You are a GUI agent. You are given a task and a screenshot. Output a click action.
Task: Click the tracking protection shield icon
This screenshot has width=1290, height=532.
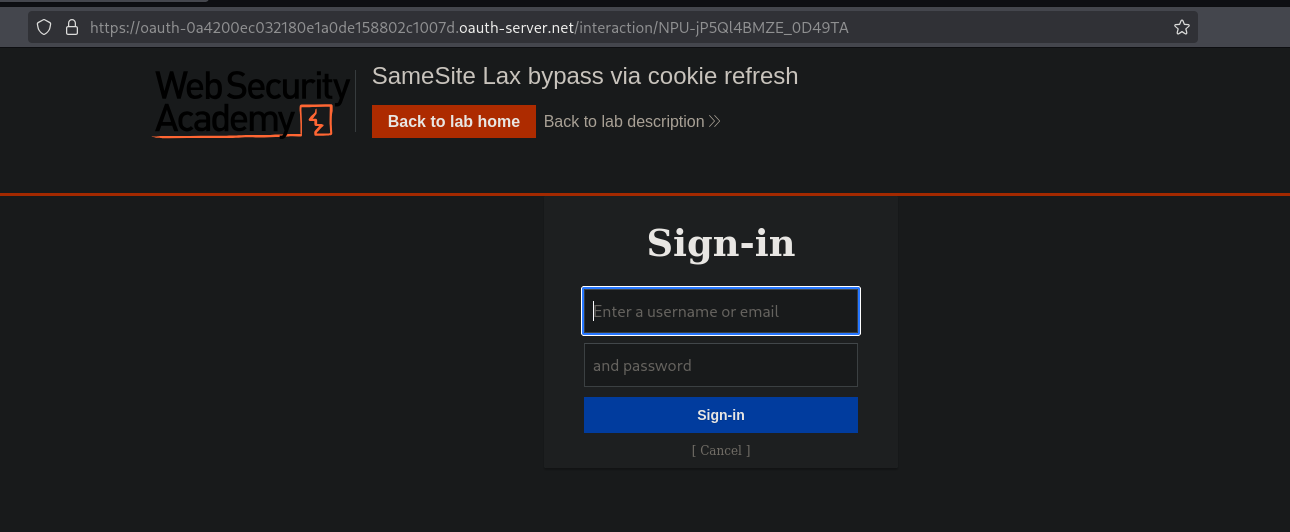44,28
